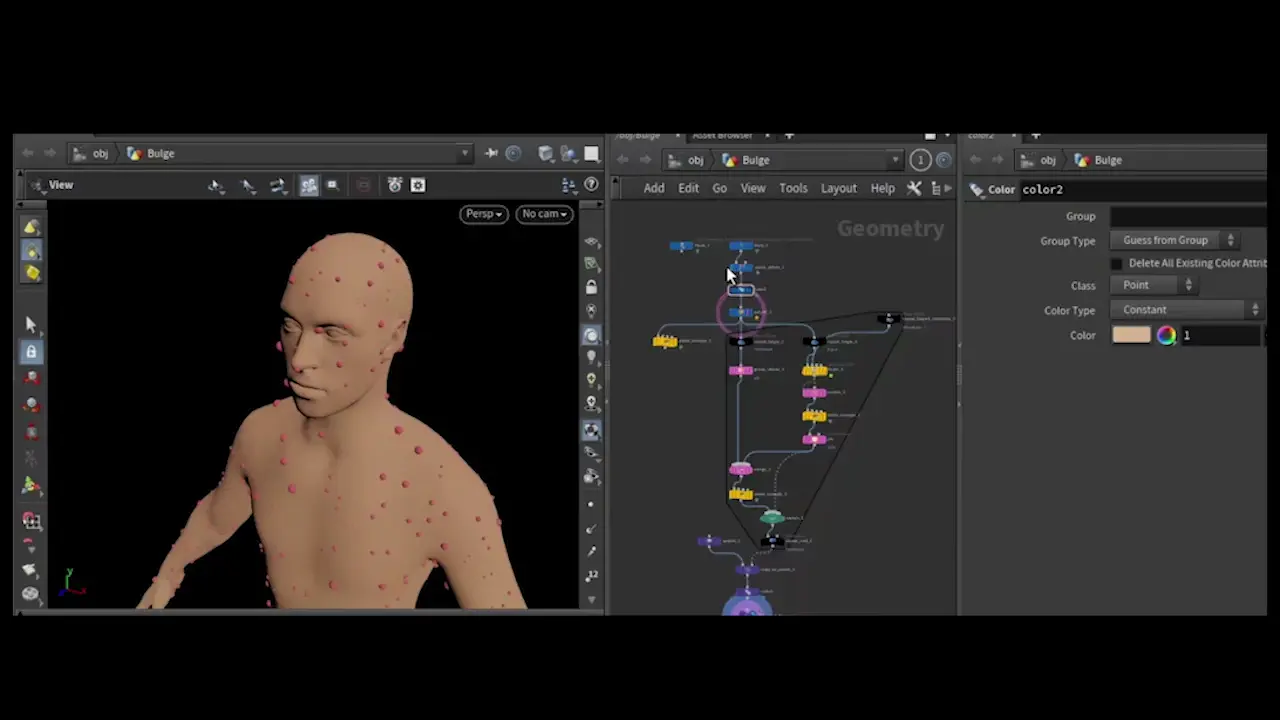Open the Tools menu in the network editor
Viewport: 1280px width, 720px height.
[x=793, y=188]
